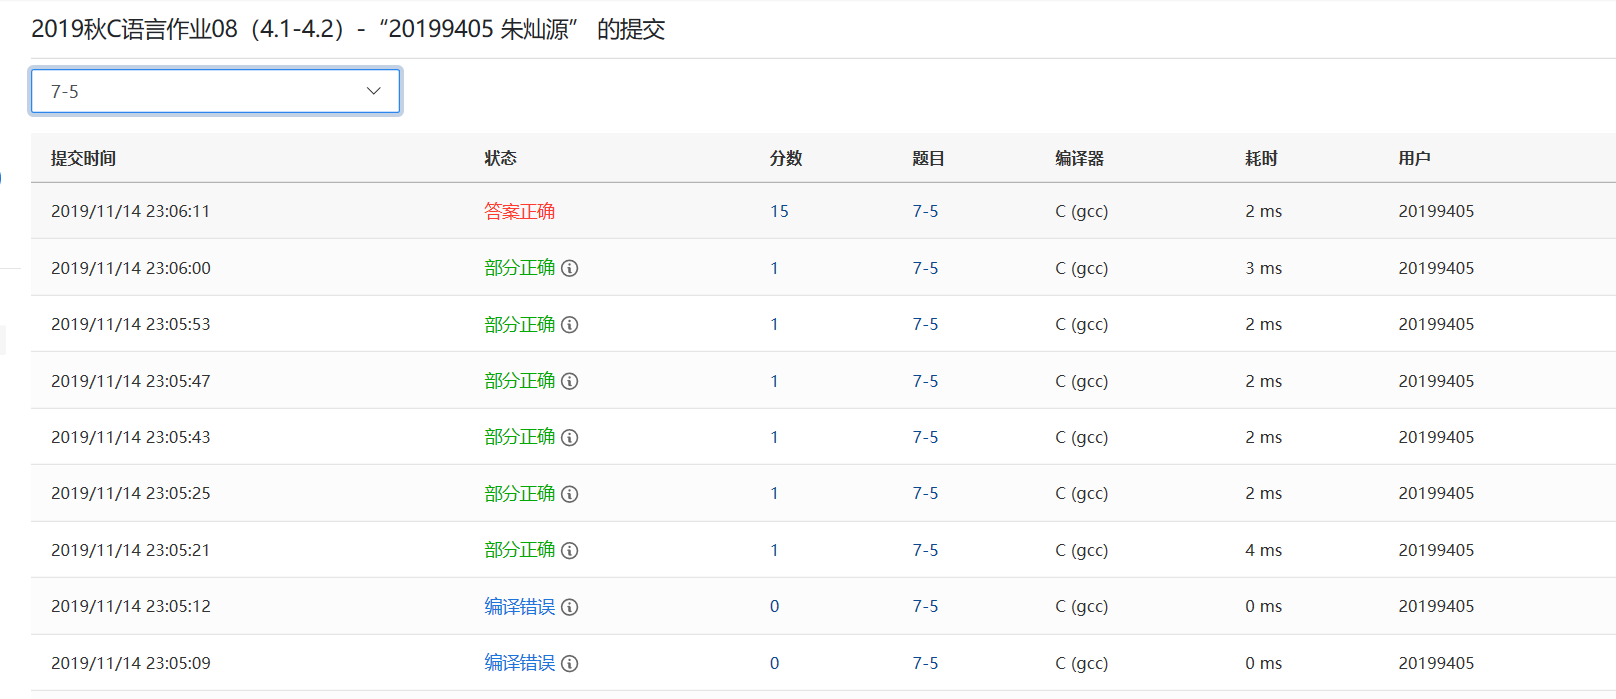Click info icon beside 23:06:00 partial-correct status
Screen dimensions: 1616x699
pos(570,268)
